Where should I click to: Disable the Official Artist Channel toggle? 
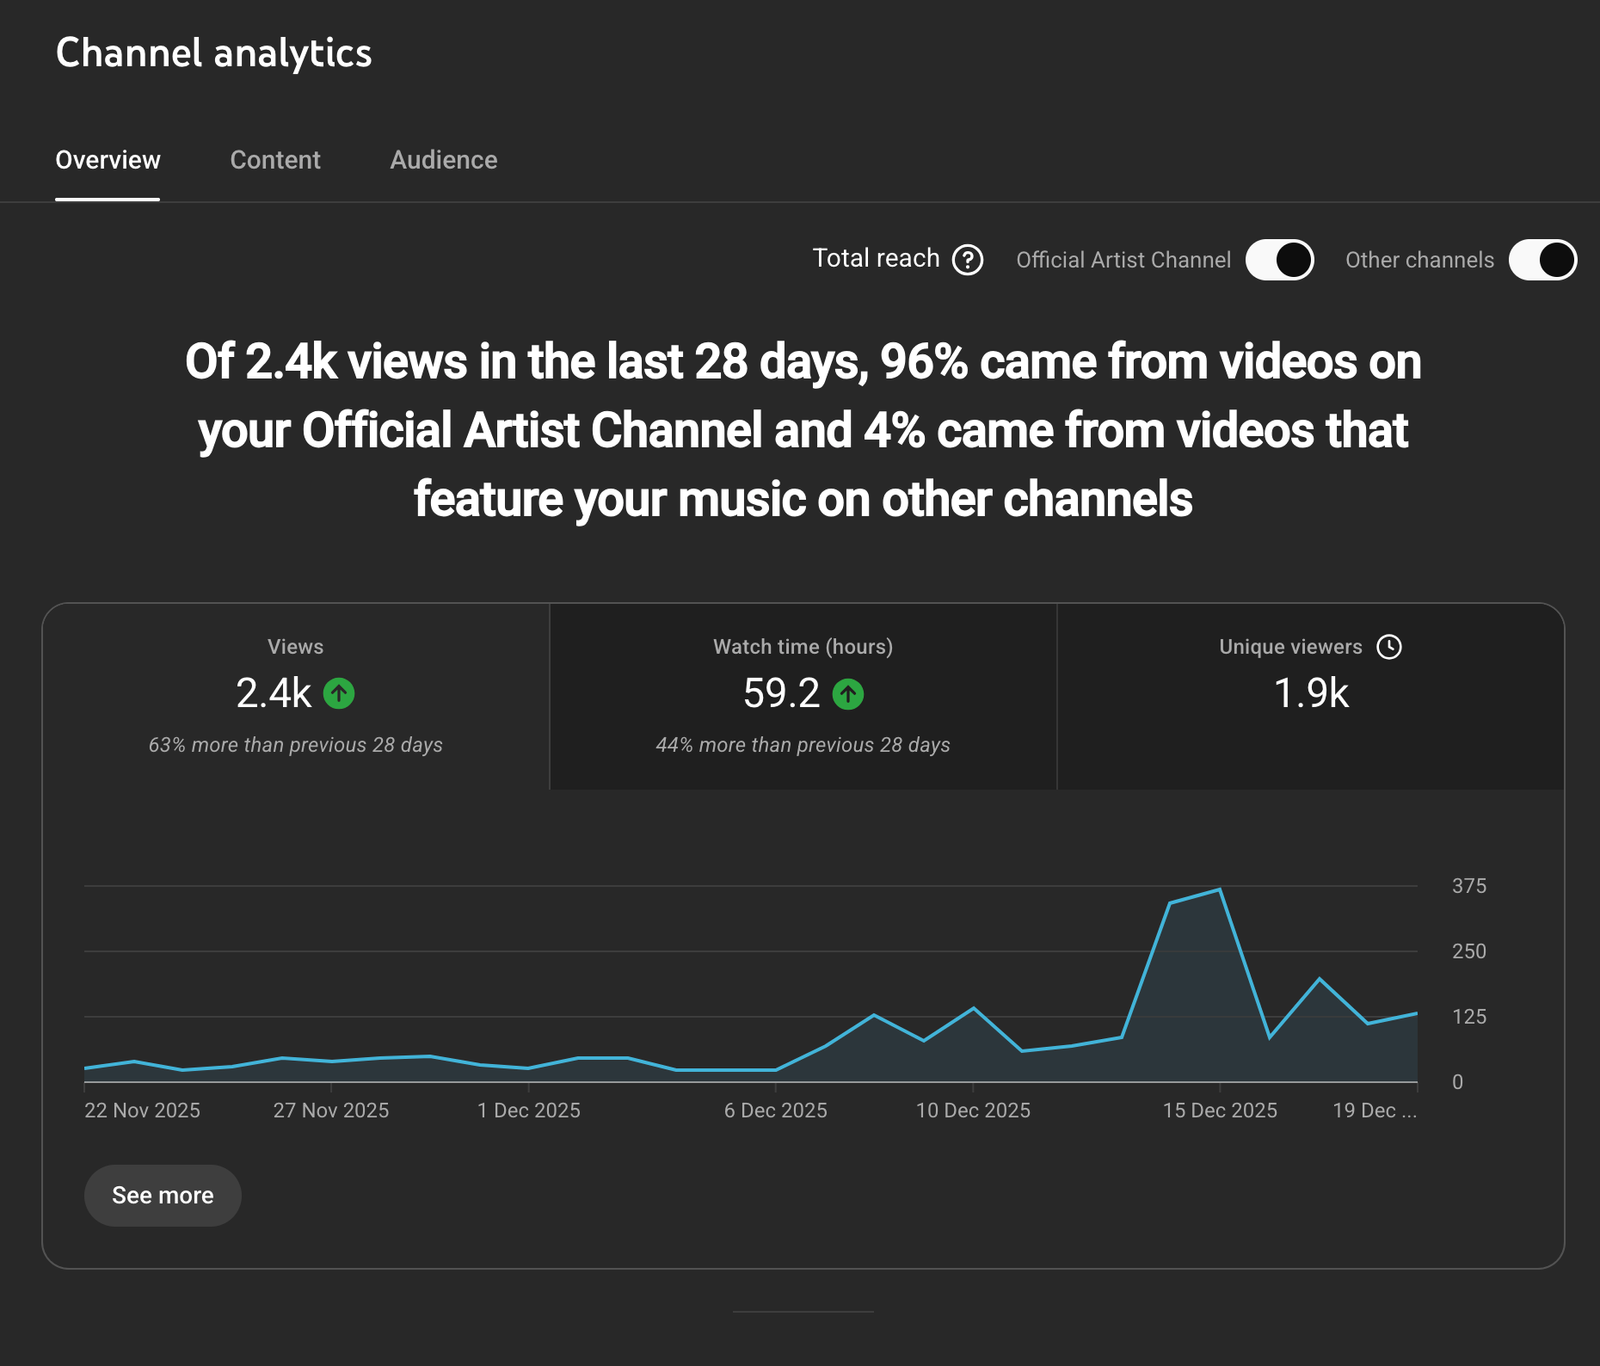pyautogui.click(x=1279, y=260)
